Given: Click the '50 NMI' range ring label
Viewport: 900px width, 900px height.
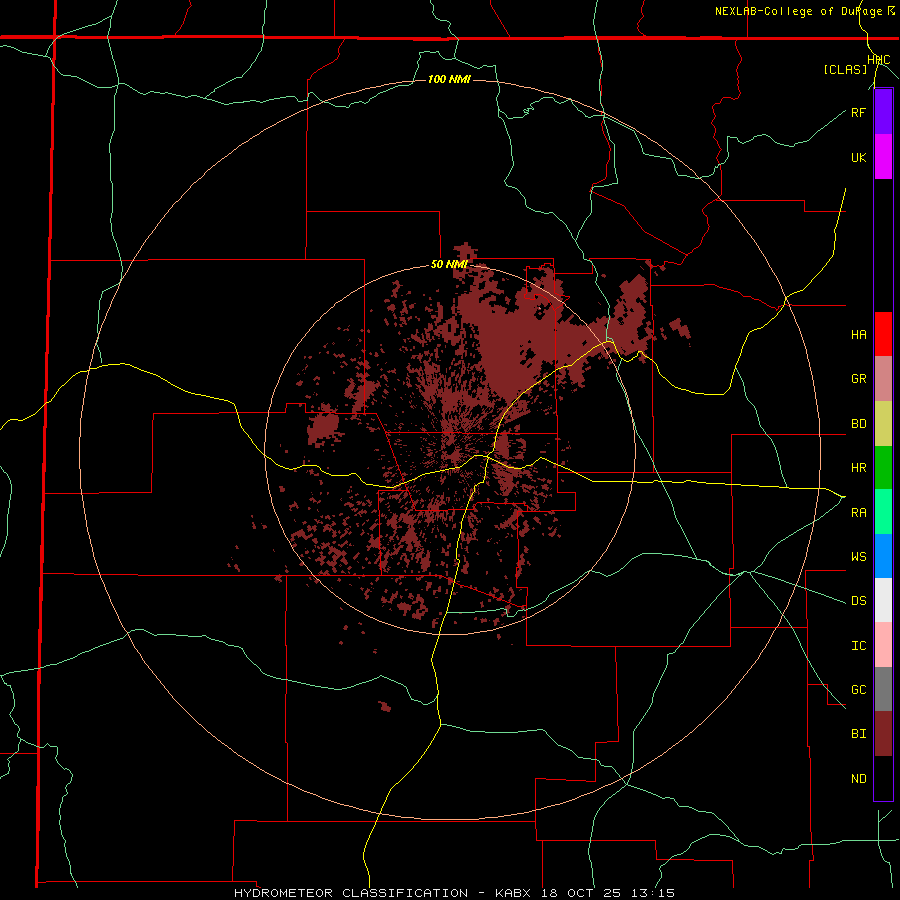Looking at the screenshot, I should [449, 265].
